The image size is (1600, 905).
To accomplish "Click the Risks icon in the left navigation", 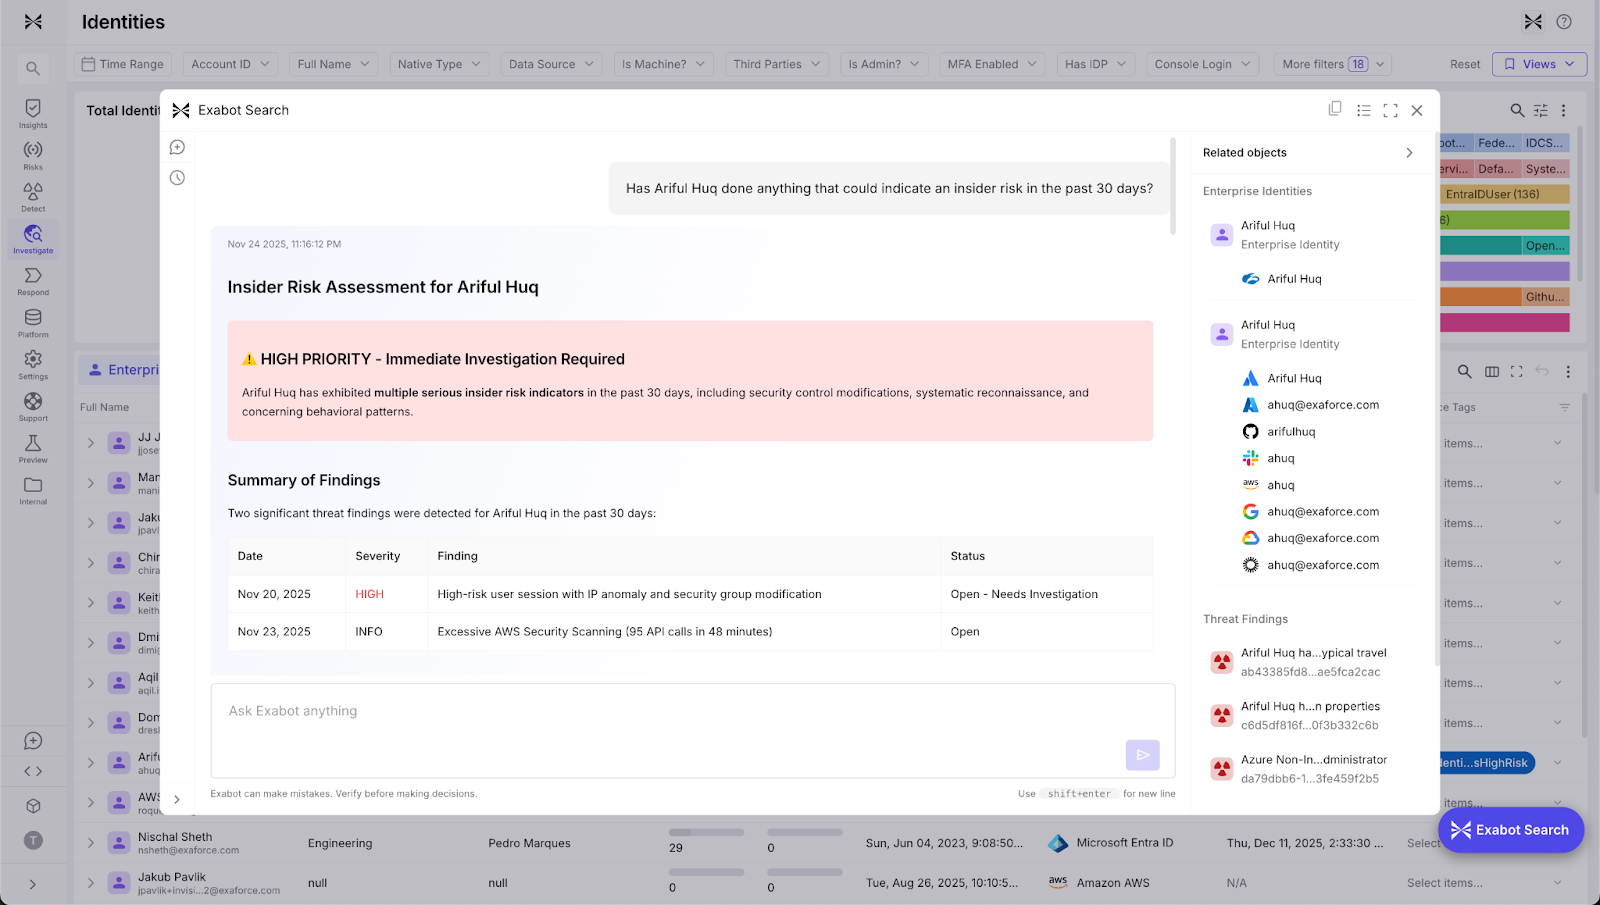I will coord(33,152).
